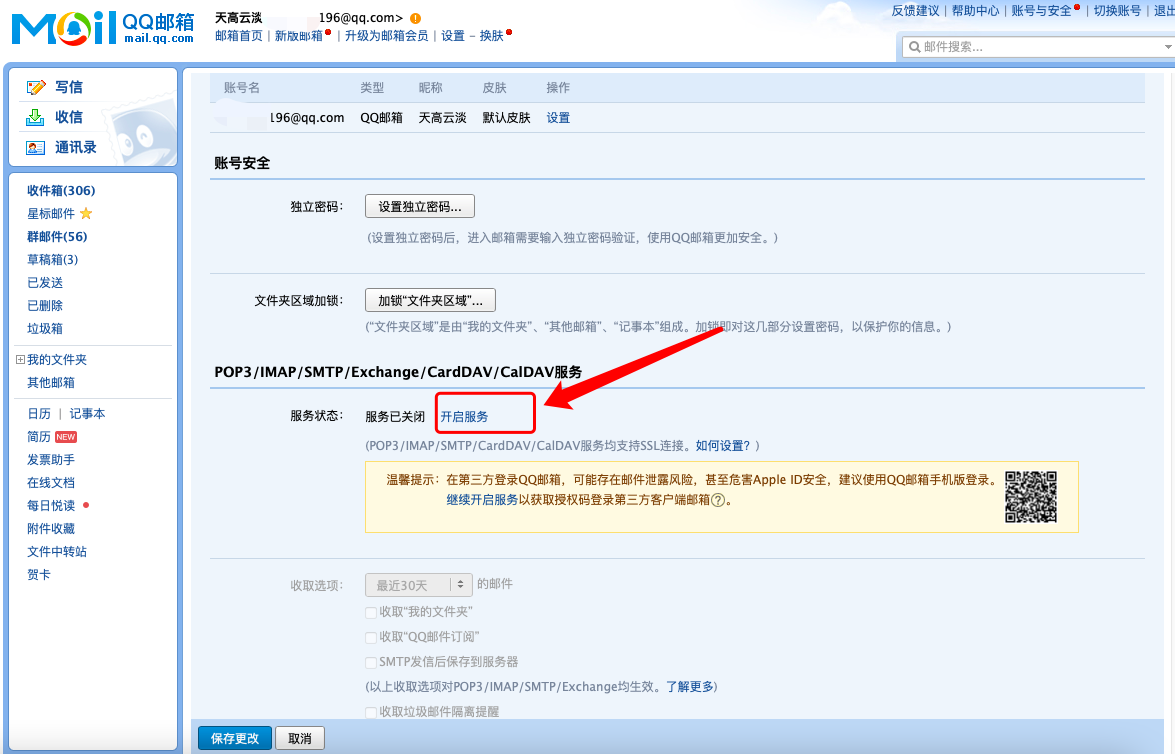Click the help question mark after 客户端邮箱
Image resolution: width=1175 pixels, height=754 pixels.
click(x=718, y=500)
